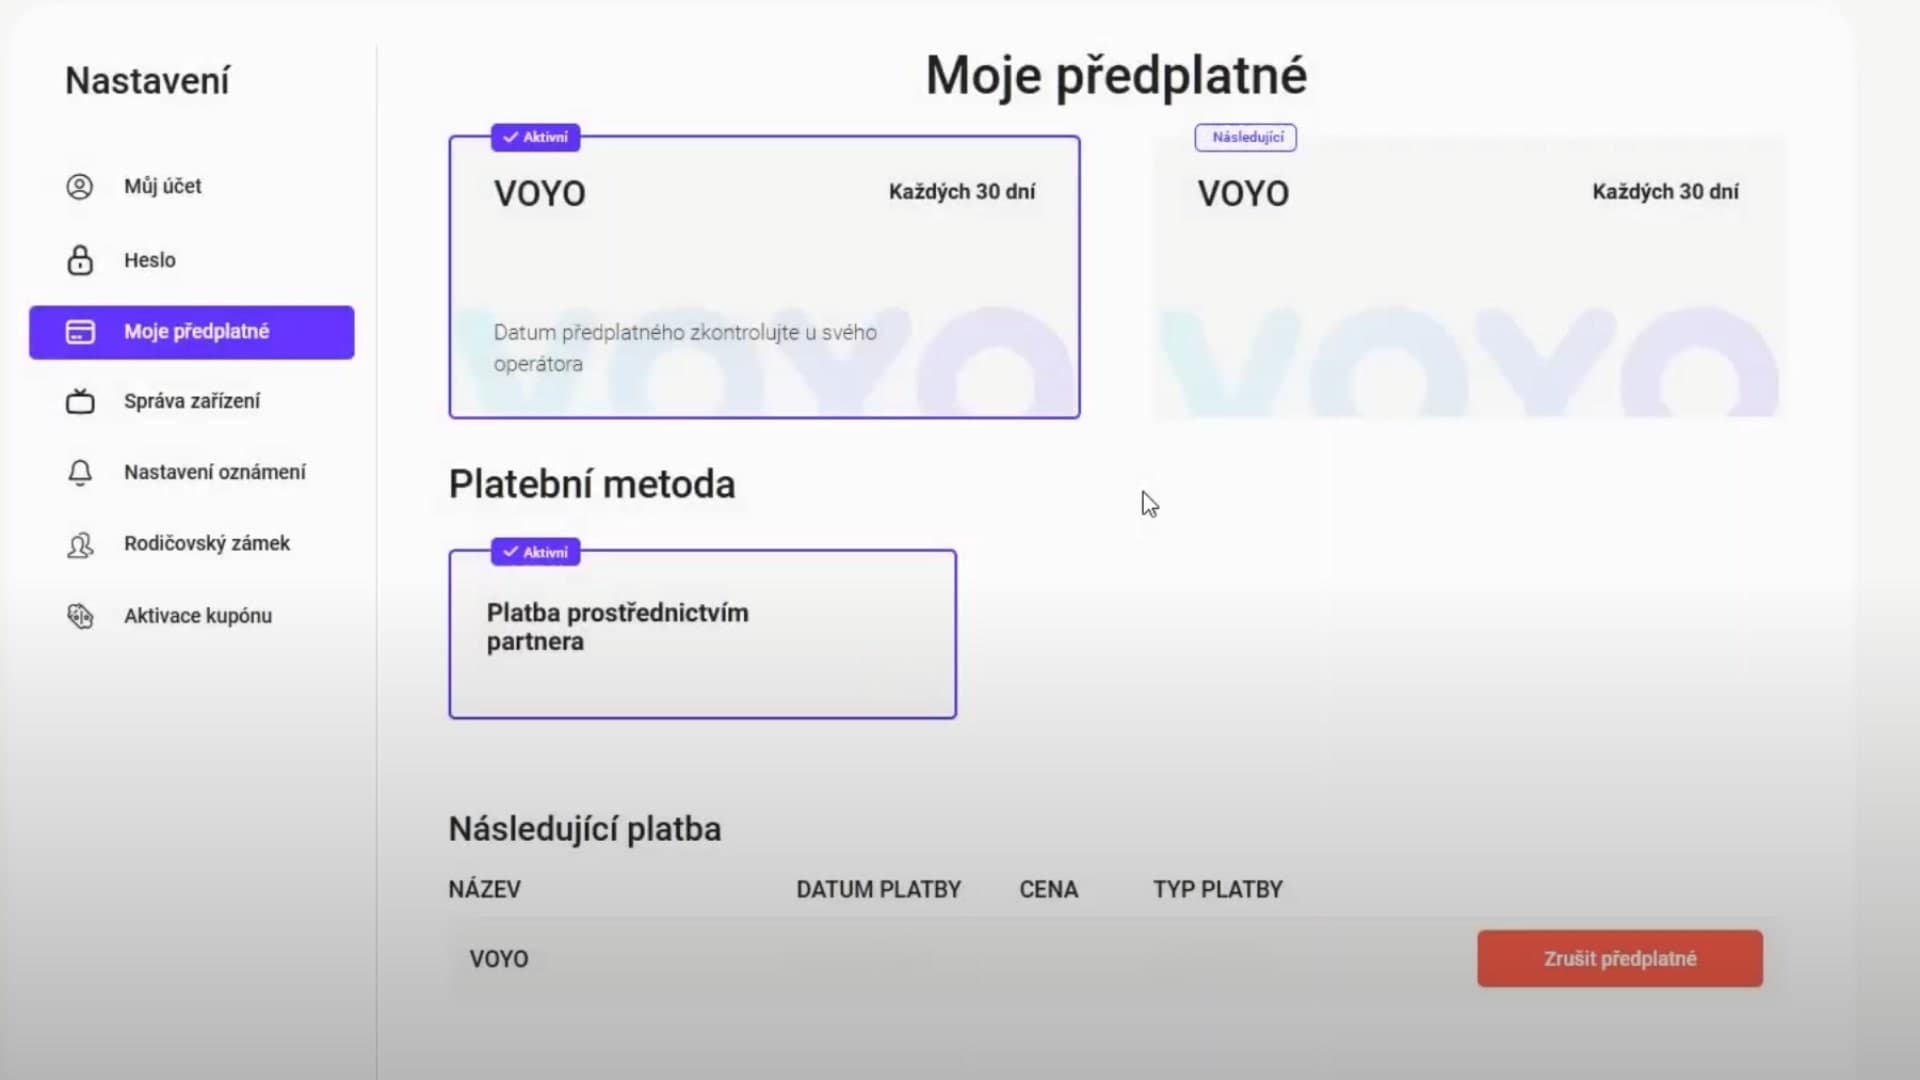Click the Heslo lock icon
Viewport: 1920px width, 1080px height.
79,260
